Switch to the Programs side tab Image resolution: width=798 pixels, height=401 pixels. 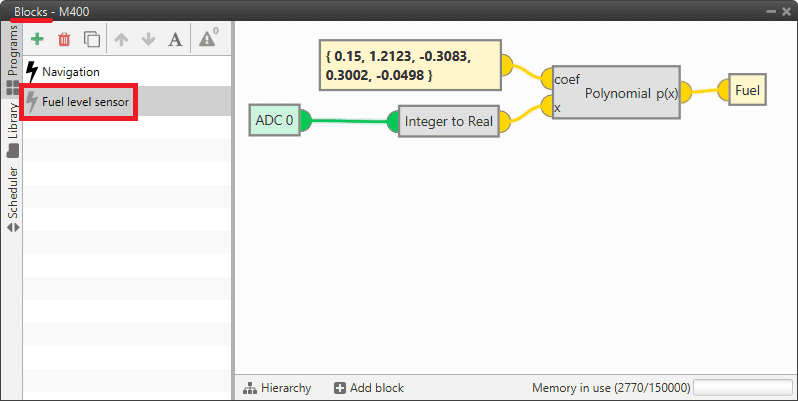12,52
